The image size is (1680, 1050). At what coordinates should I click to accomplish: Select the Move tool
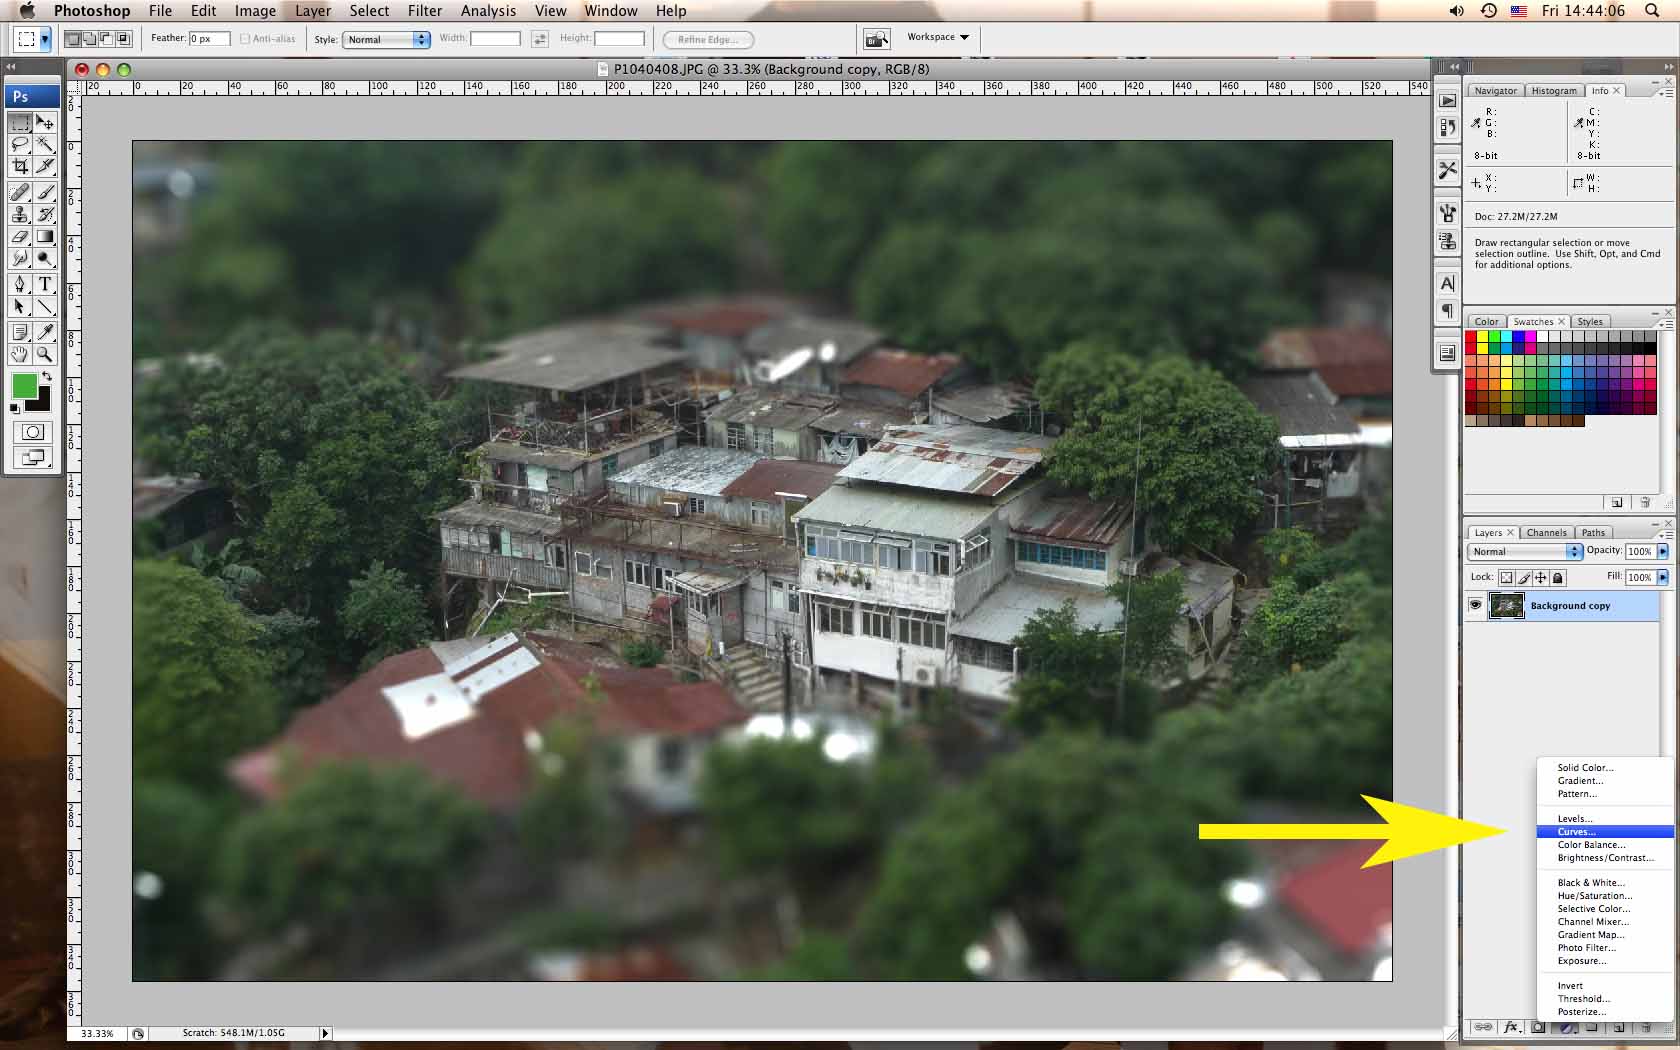[45, 122]
